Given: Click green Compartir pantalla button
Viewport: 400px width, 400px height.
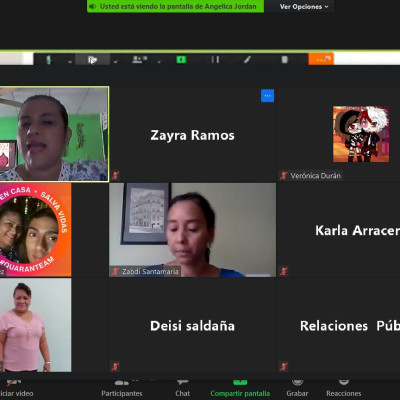Looking at the screenshot, I should (x=240, y=389).
